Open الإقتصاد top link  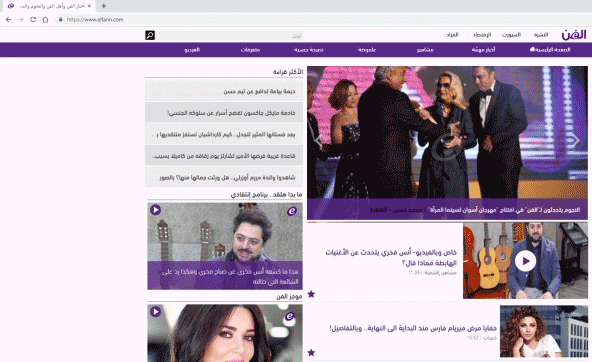(482, 35)
